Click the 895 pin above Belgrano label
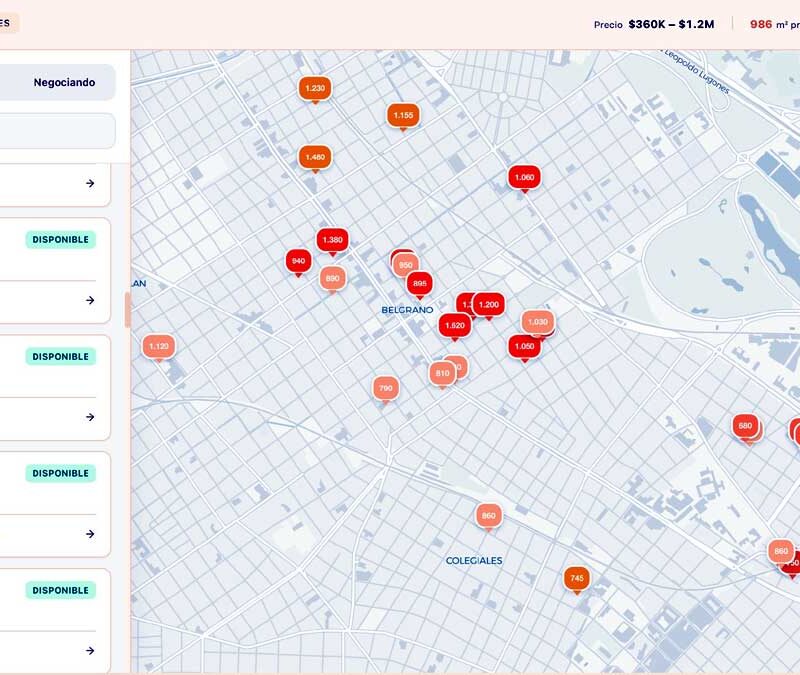Viewport: 800px width, 675px height. coord(420,284)
